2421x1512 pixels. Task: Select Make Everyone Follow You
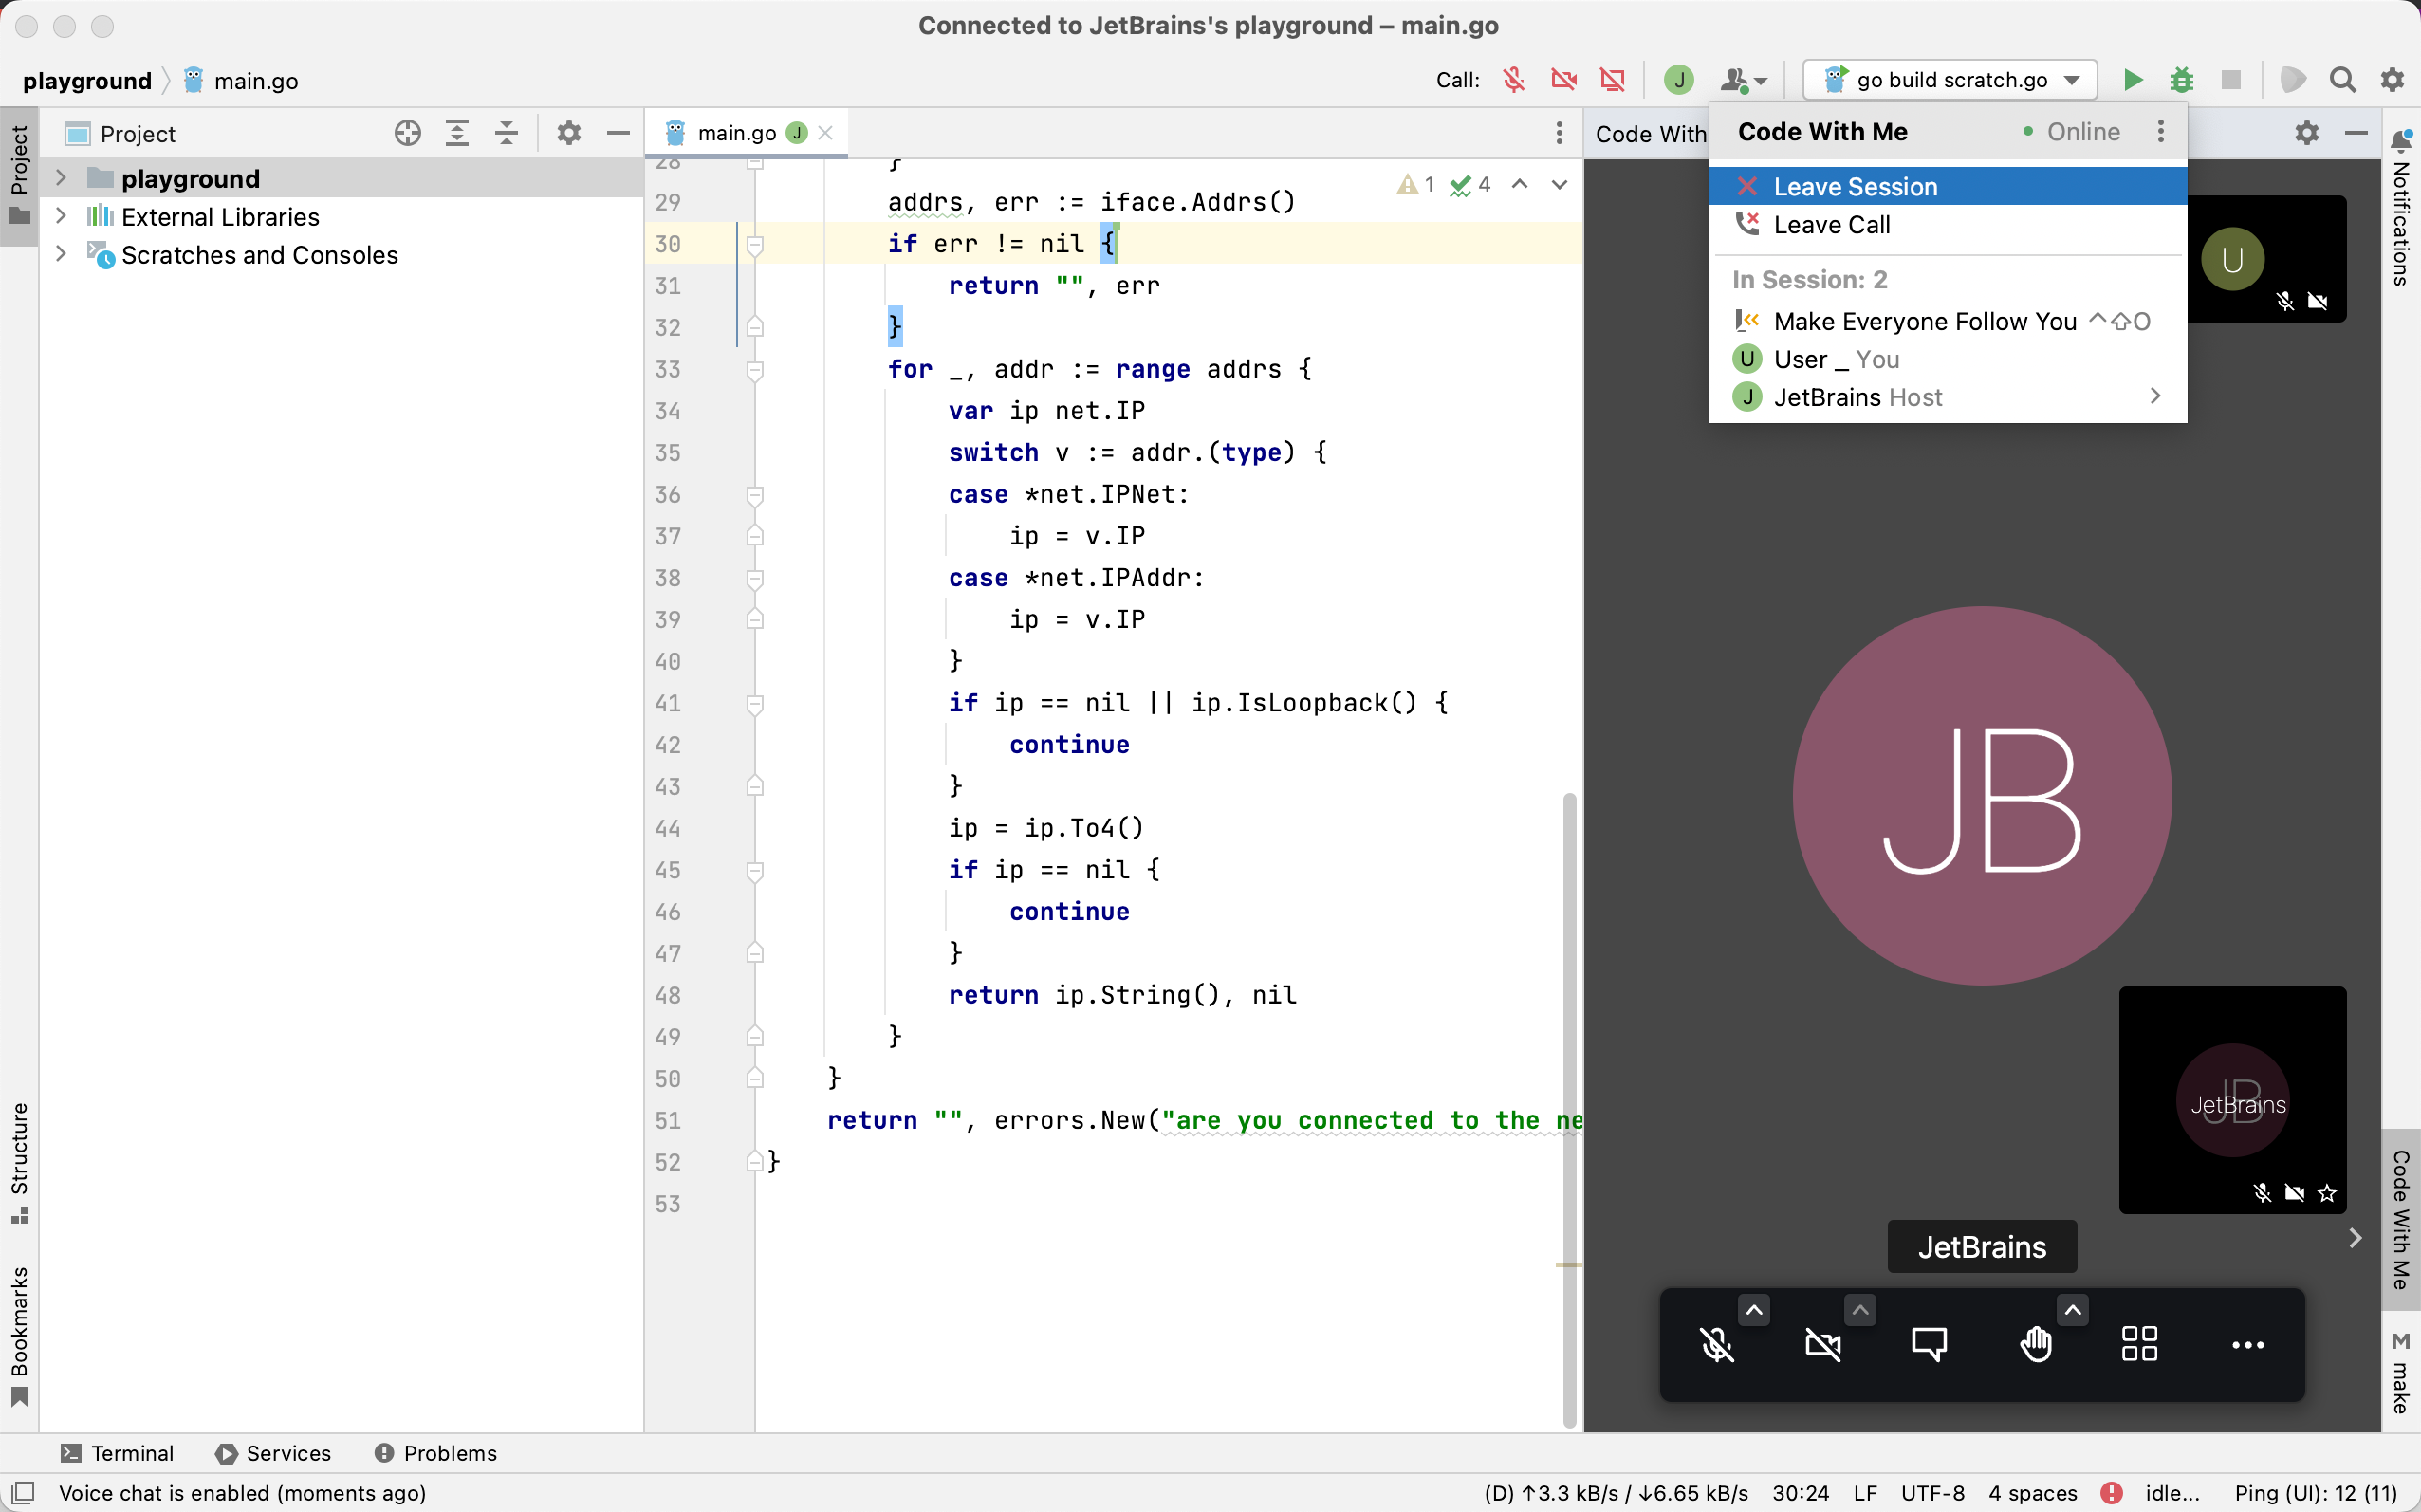[x=1924, y=321]
